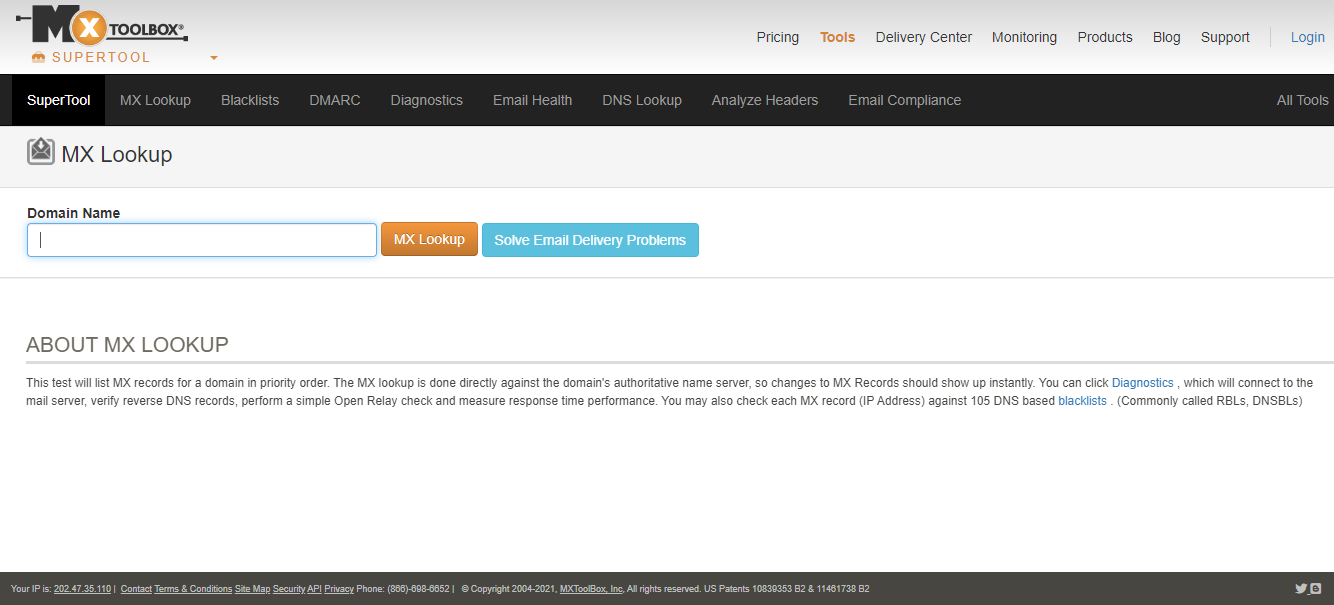Click the IP address link in footer

tap(82, 589)
